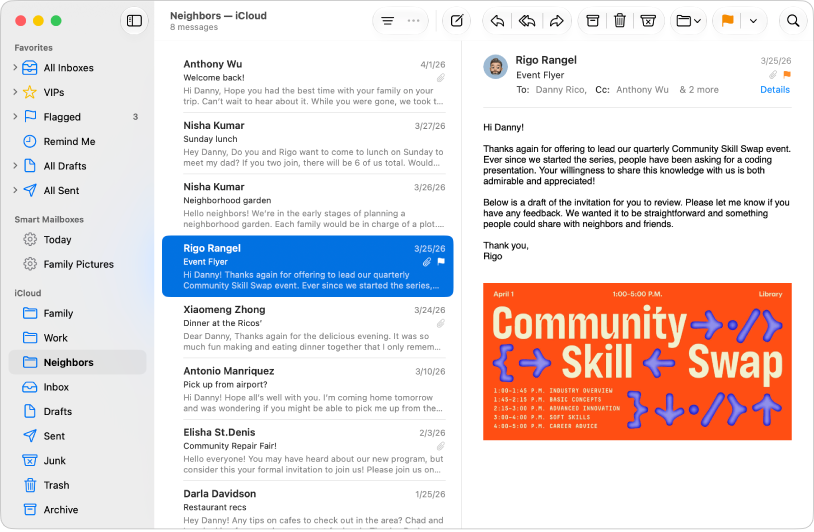Select the Neighbors folder
This screenshot has height=532, width=814.
[x=78, y=362]
